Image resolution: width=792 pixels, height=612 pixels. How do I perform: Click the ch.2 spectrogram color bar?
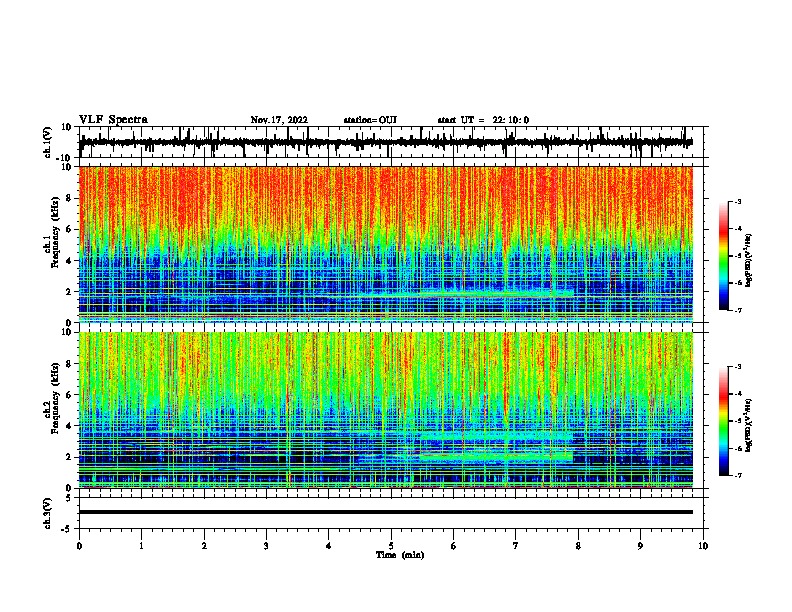point(724,421)
